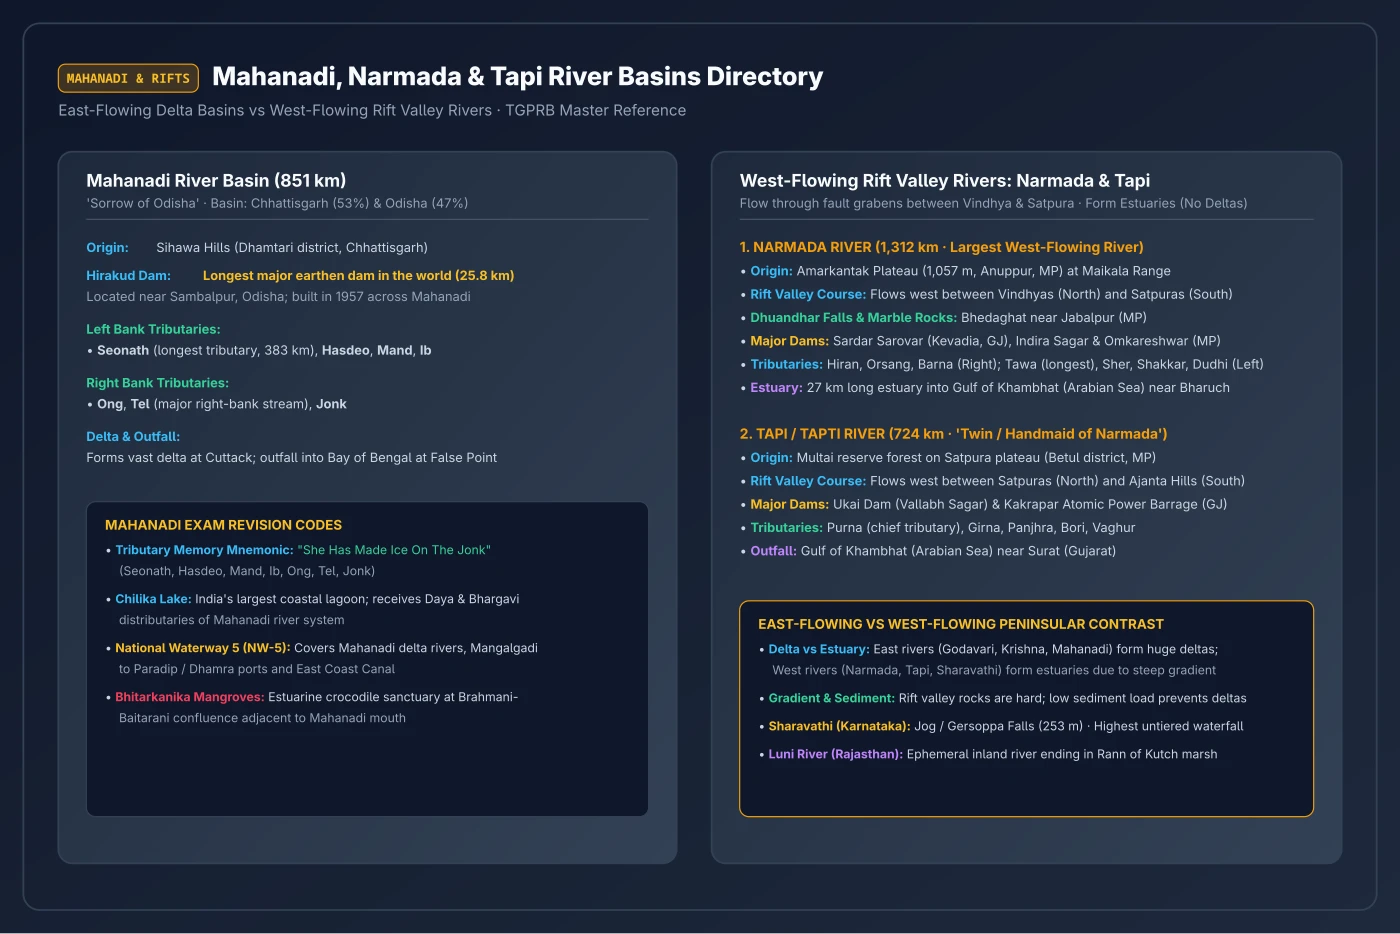This screenshot has width=1400, height=934.
Task: Click the Narmada Rift Valley Course line mentioning Vindhyas
Action: pos(986,294)
